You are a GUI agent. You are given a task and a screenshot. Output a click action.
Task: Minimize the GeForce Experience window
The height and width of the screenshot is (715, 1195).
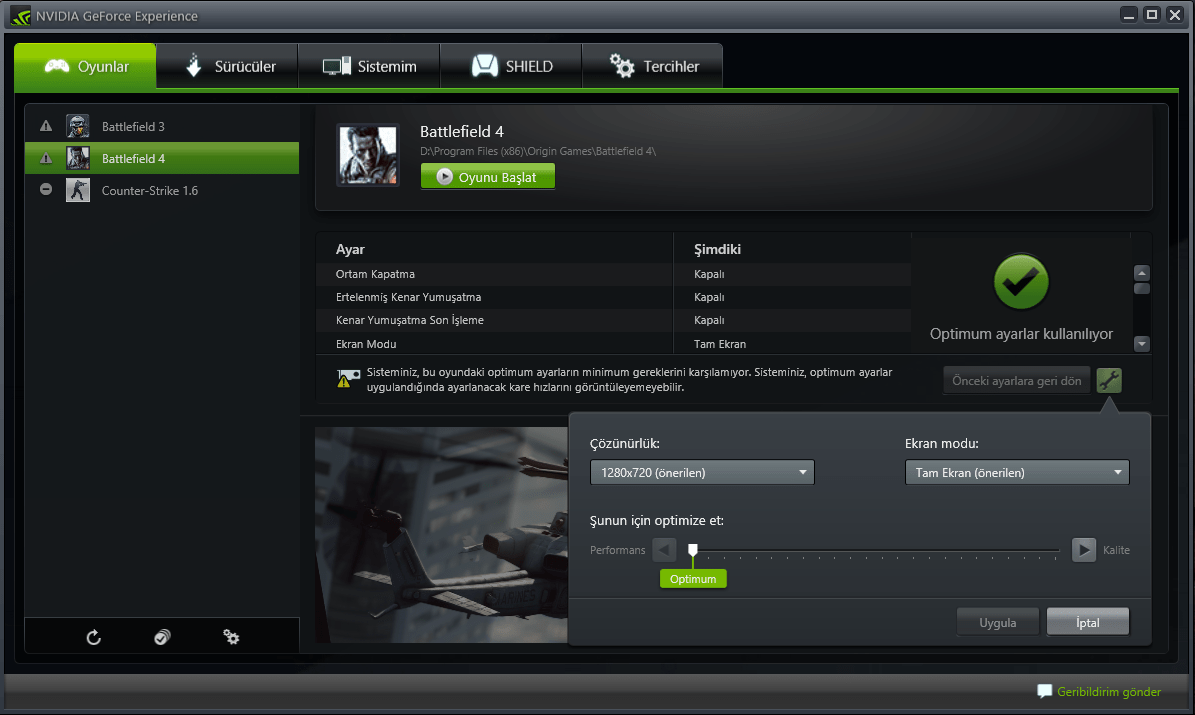tap(1129, 14)
